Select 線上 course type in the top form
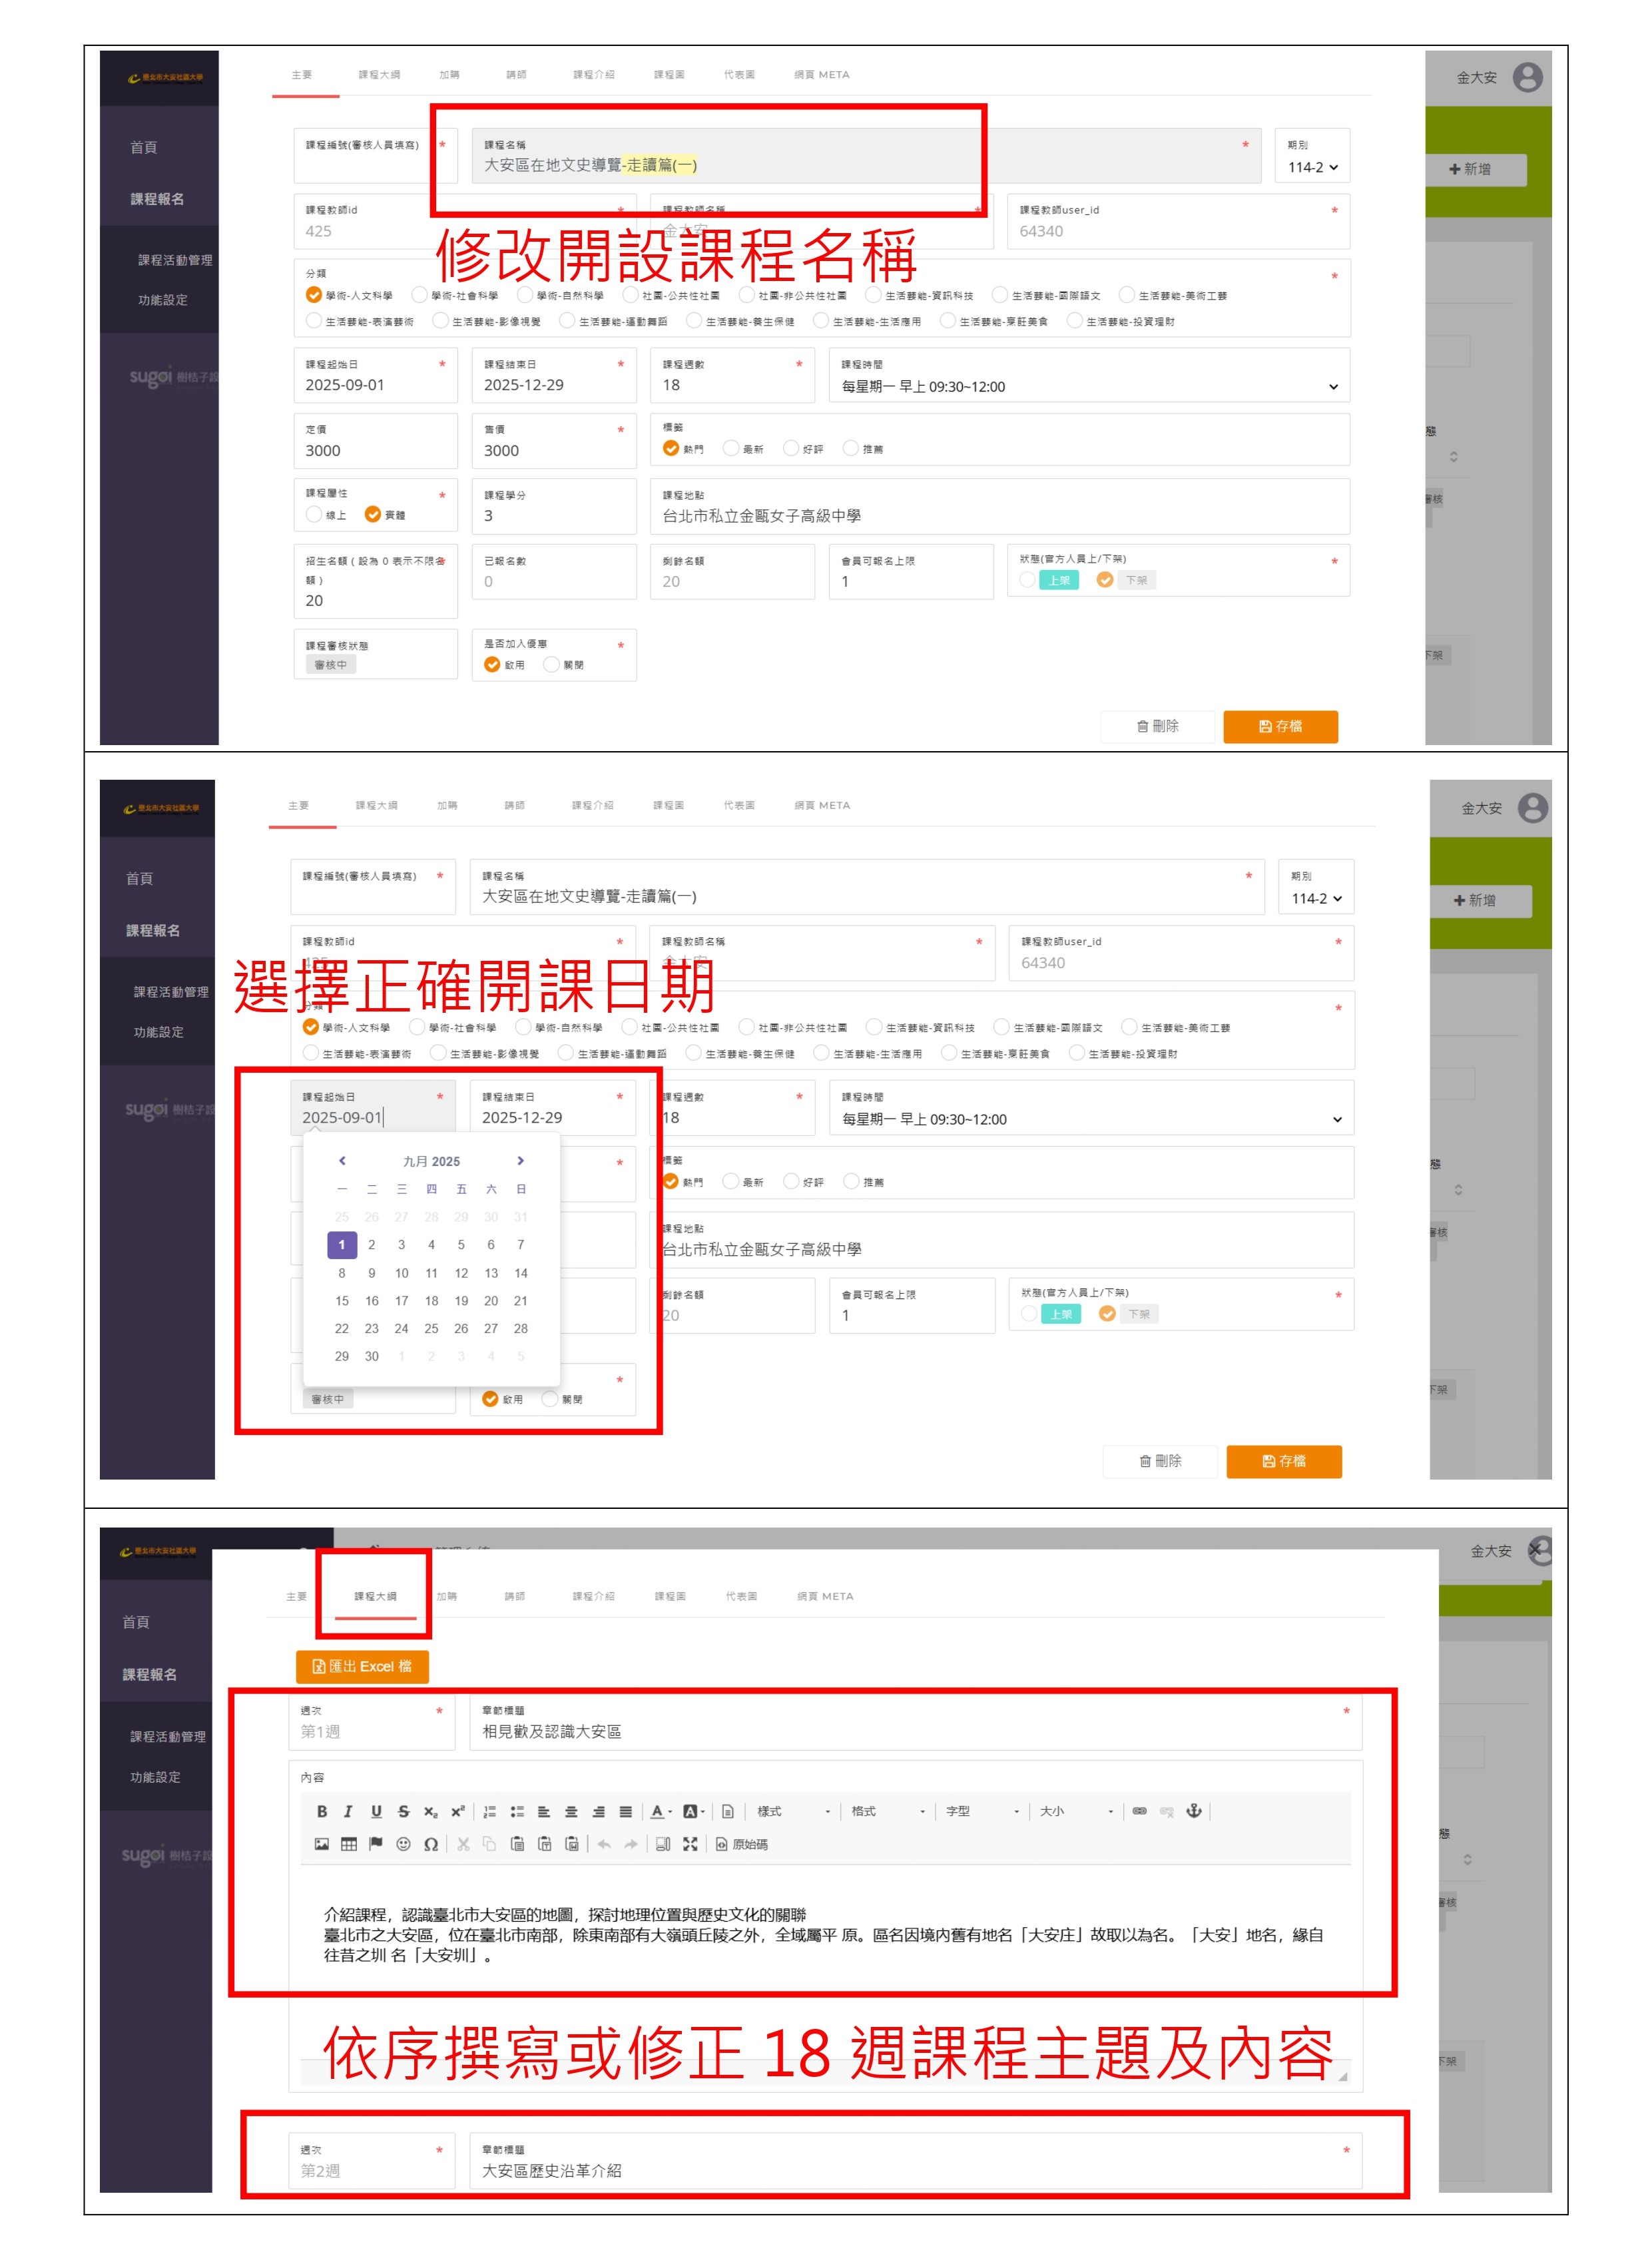Image resolution: width=1652 pixels, height=2254 pixels. [x=314, y=514]
